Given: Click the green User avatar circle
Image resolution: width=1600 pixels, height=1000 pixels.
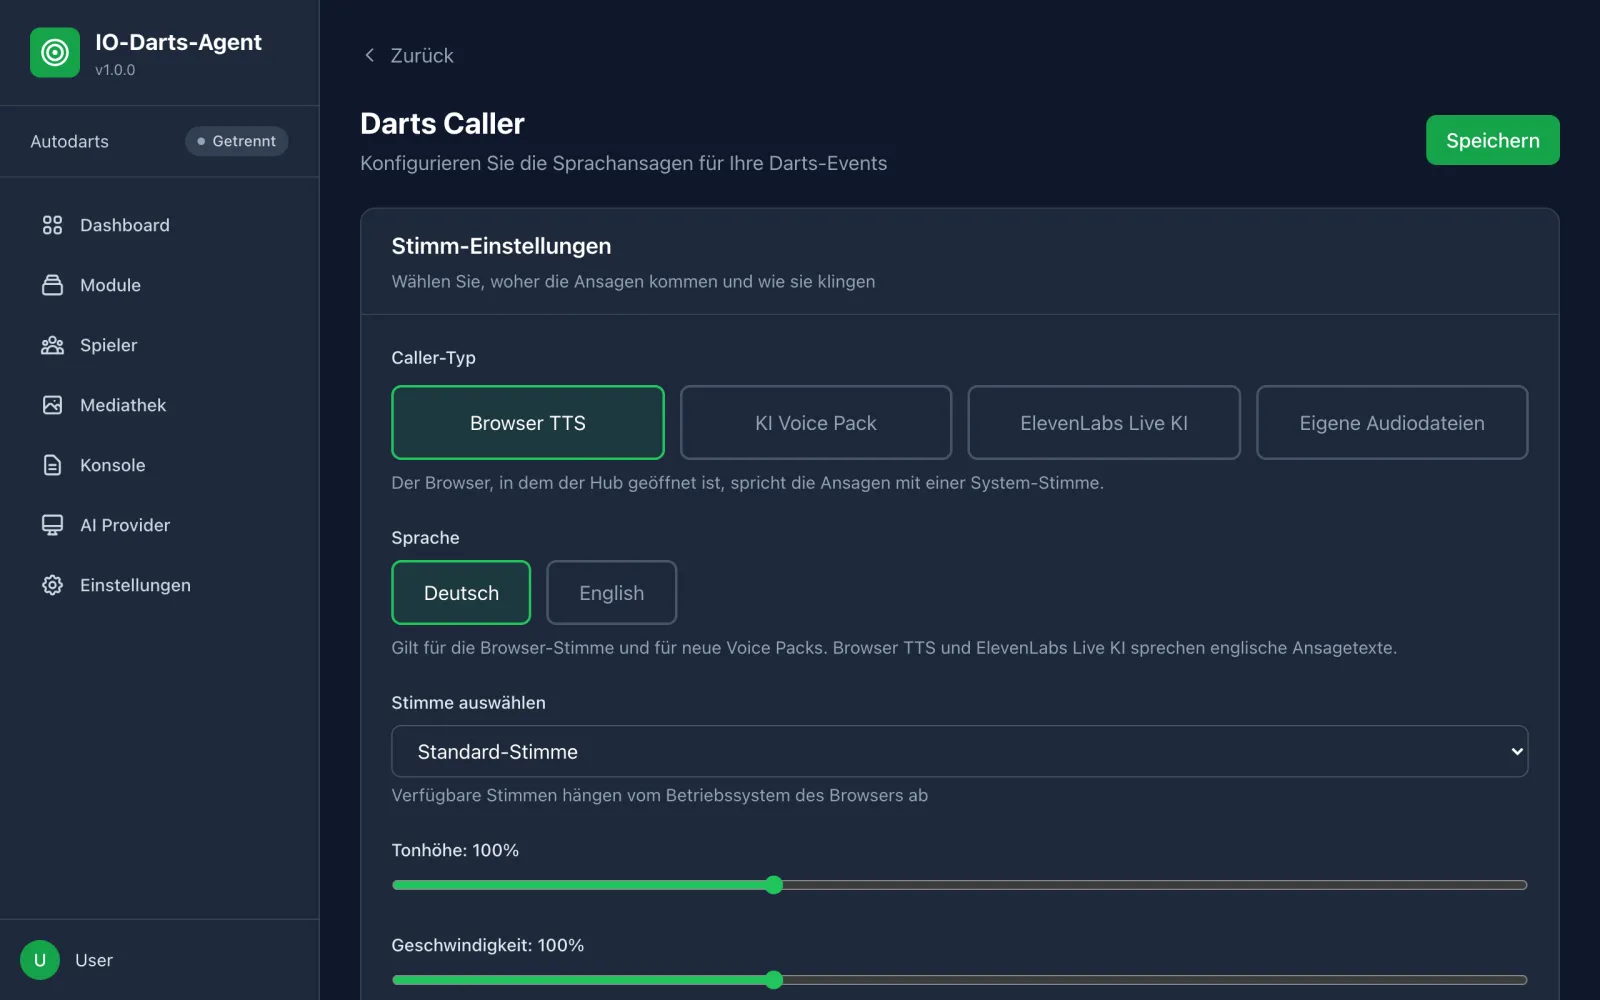Looking at the screenshot, I should tap(40, 960).
